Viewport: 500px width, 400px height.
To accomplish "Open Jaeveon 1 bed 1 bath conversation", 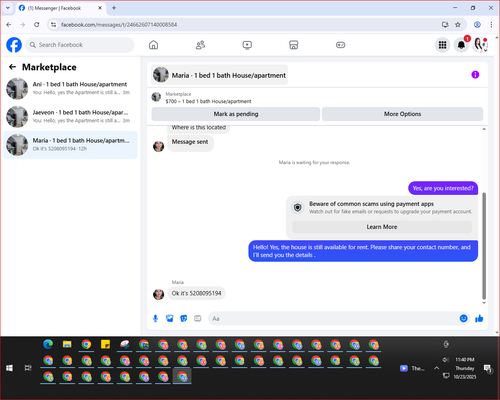I will click(x=70, y=116).
